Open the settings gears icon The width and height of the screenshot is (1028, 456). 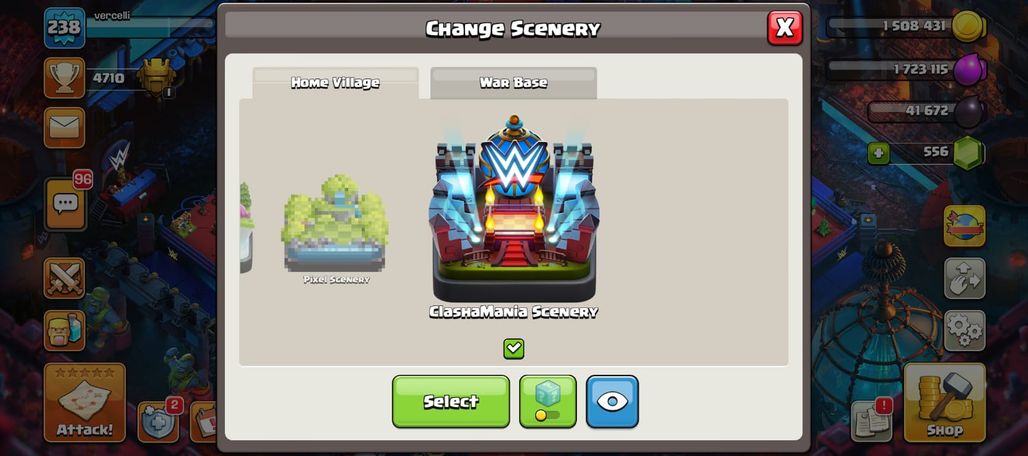coord(964,330)
